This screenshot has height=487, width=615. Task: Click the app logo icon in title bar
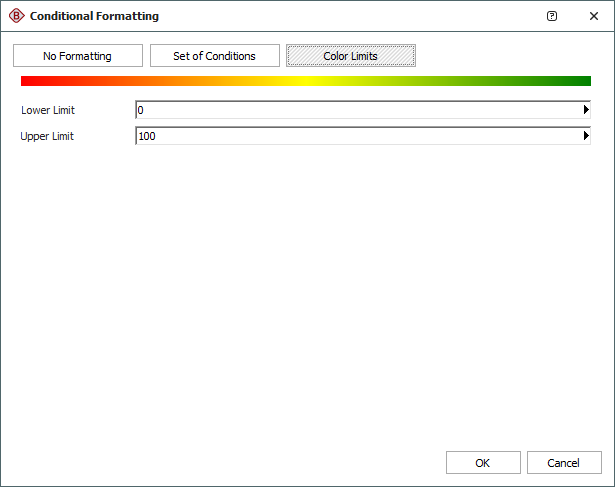16,16
